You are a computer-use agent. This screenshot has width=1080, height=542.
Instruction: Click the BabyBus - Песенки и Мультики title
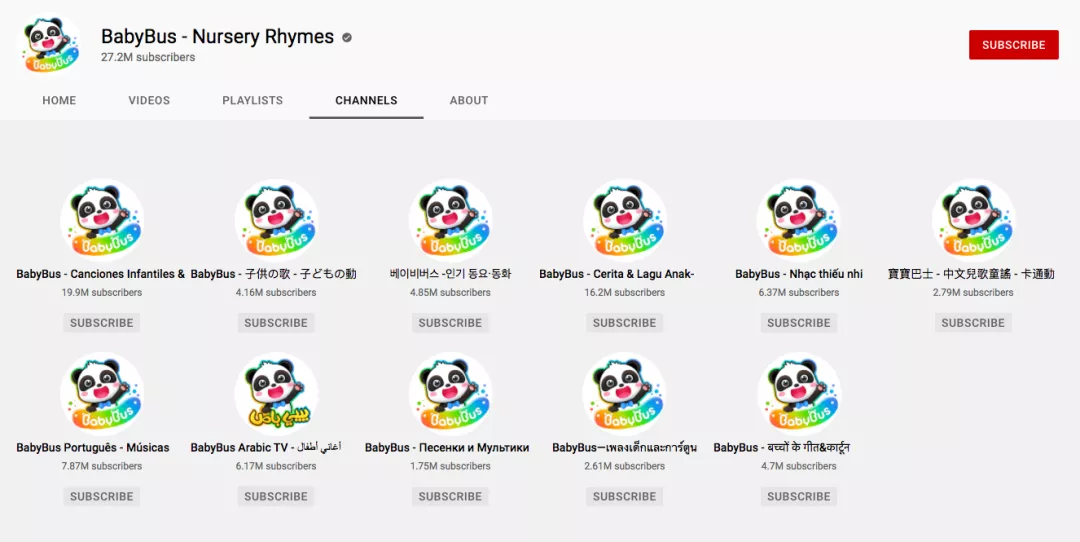447,448
